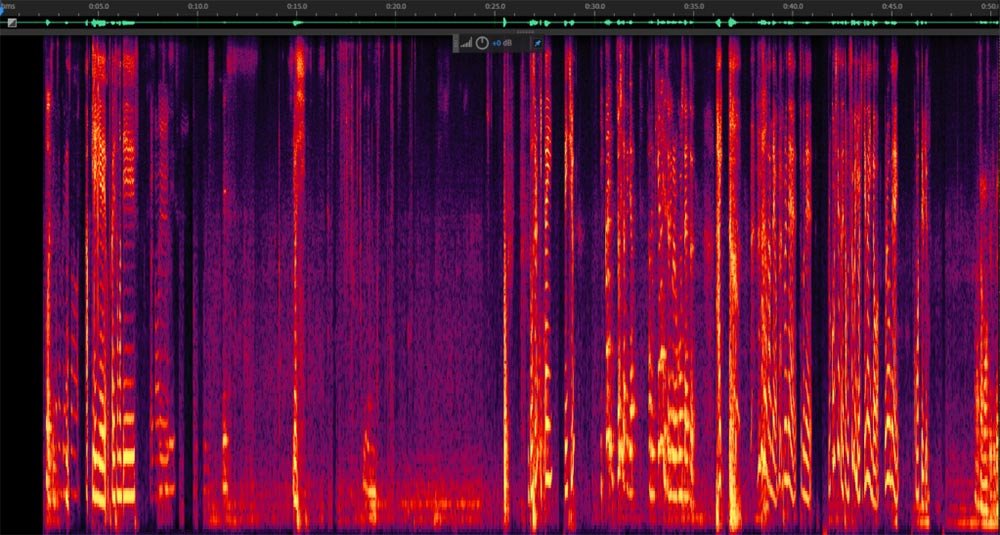Move to 0:35.0 on the time ruler
Screen dimensions: 1000x535
click(693, 6)
